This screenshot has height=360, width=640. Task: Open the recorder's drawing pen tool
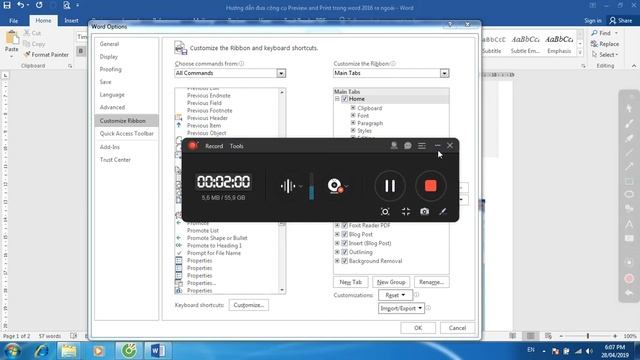[x=443, y=211]
